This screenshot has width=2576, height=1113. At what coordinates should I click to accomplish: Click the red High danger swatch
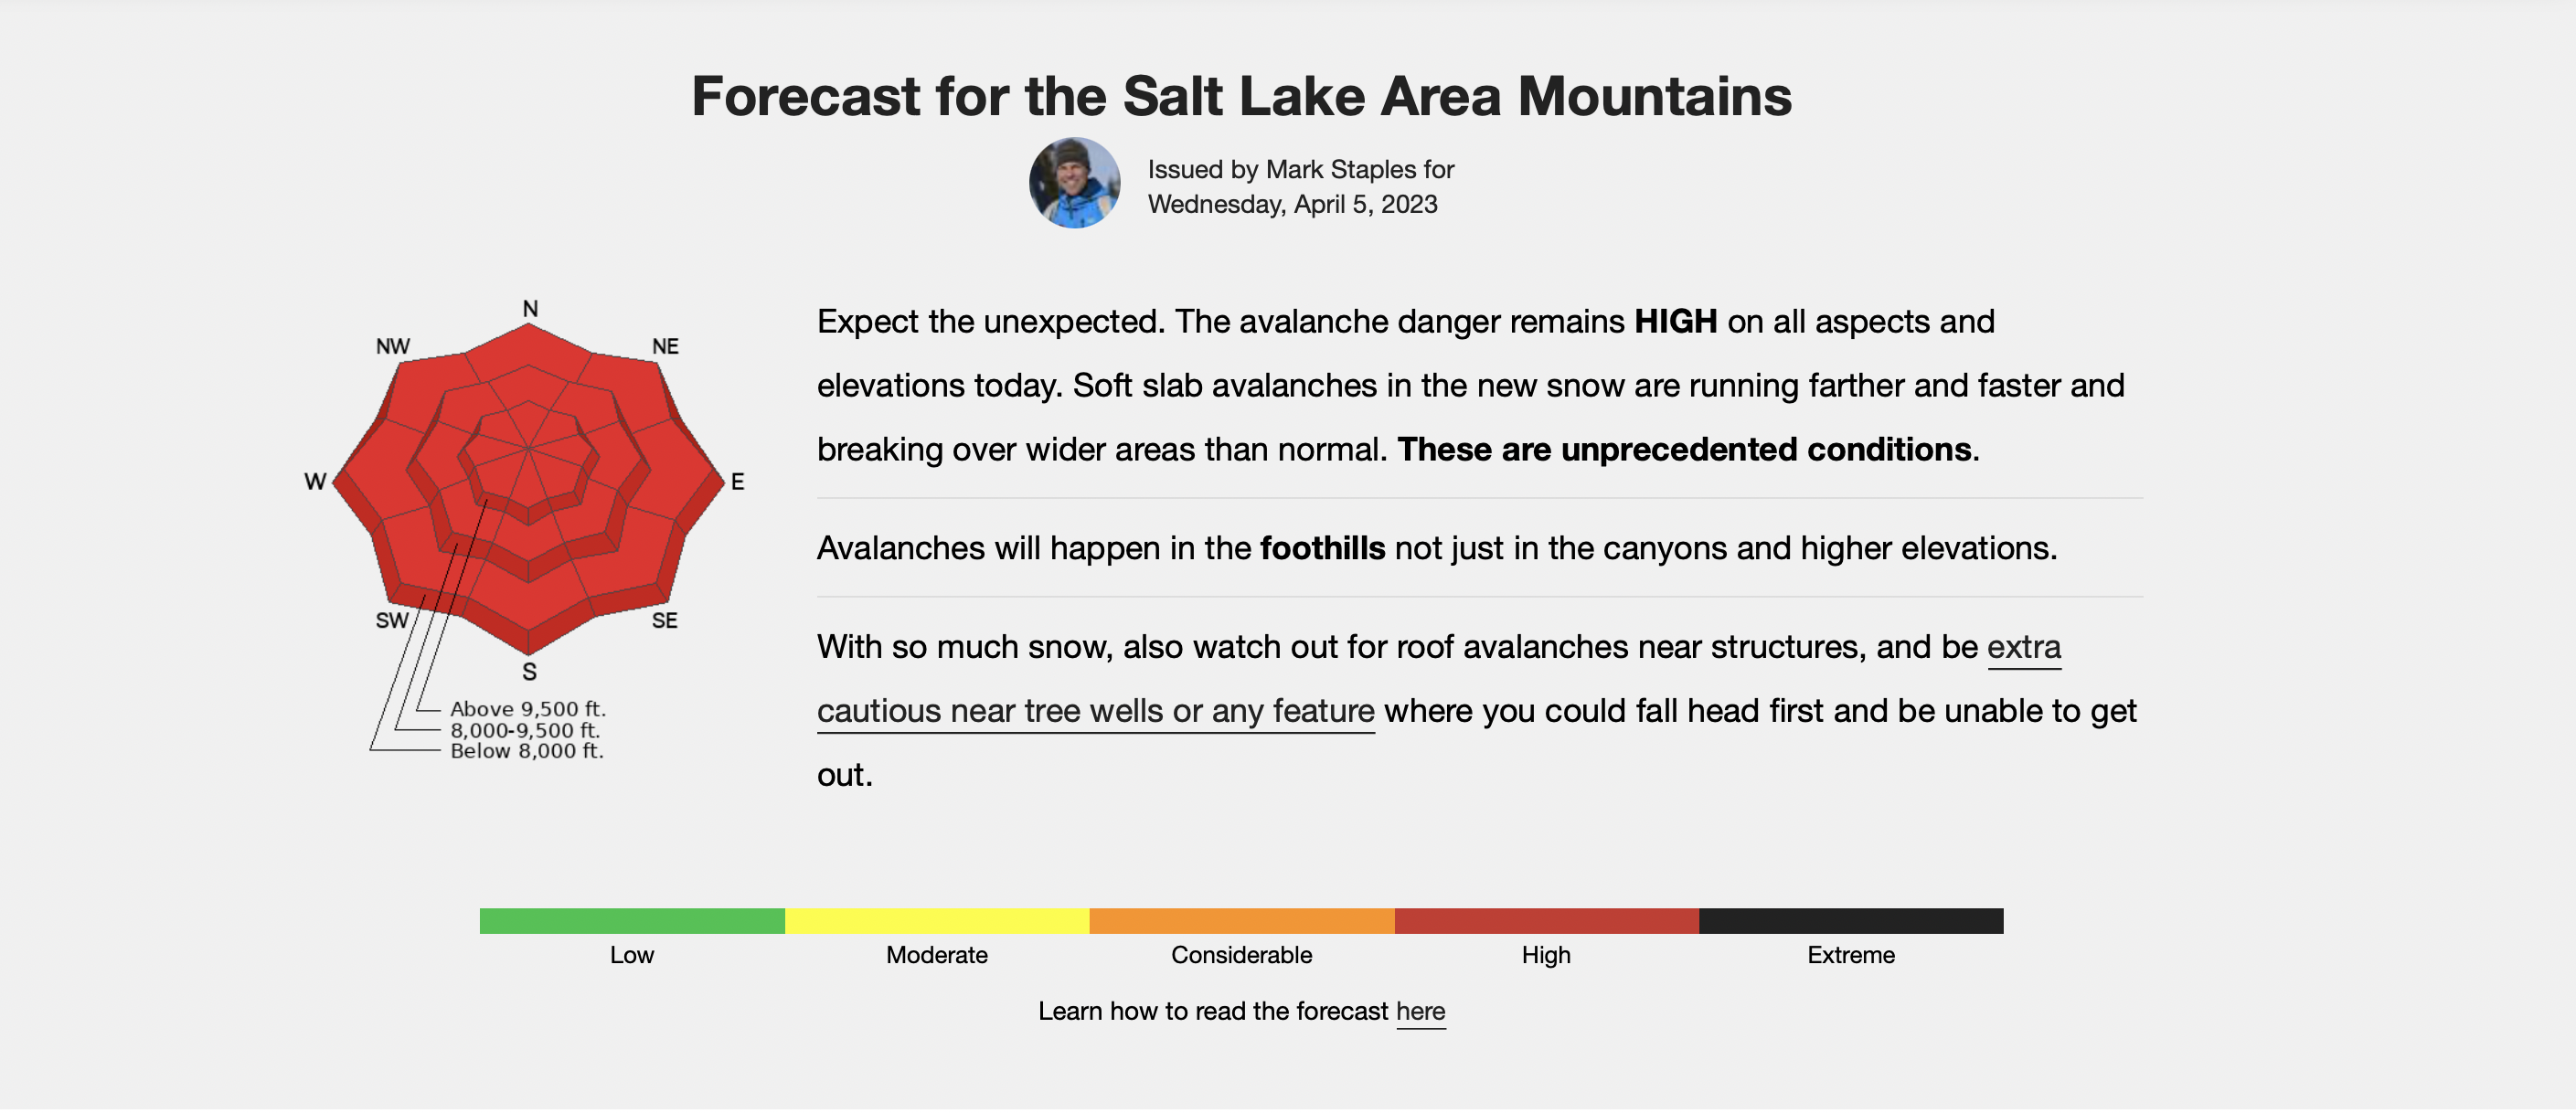pos(1546,921)
